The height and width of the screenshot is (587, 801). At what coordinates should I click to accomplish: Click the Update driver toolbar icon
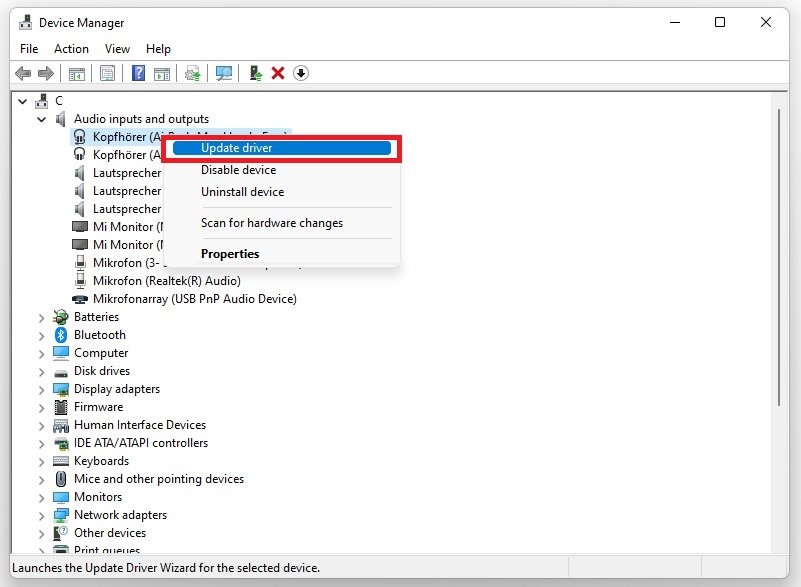[256, 73]
